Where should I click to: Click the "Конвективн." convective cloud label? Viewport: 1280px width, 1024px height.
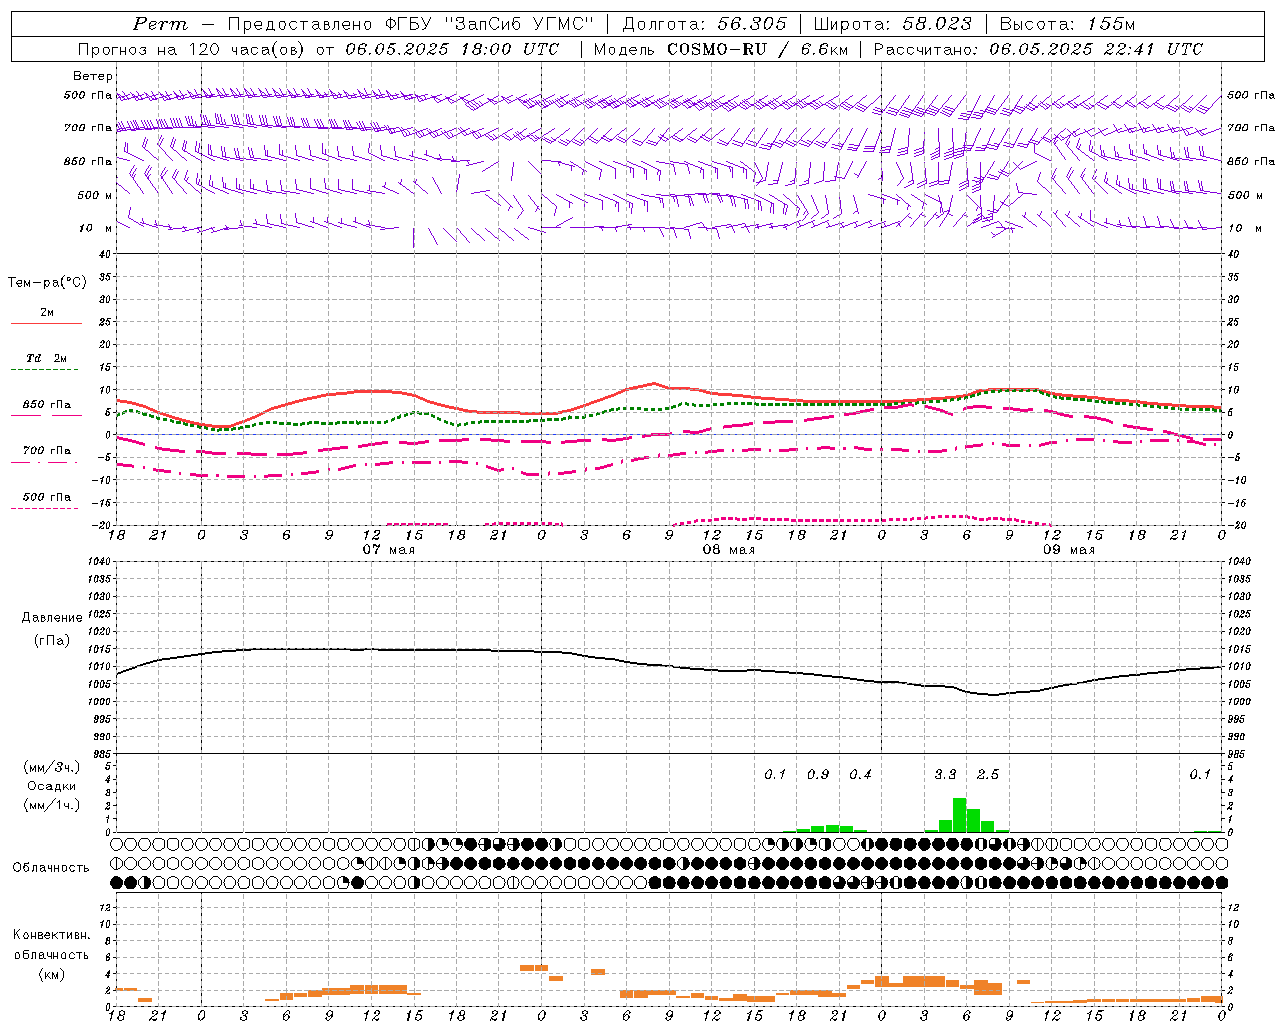(x=51, y=935)
